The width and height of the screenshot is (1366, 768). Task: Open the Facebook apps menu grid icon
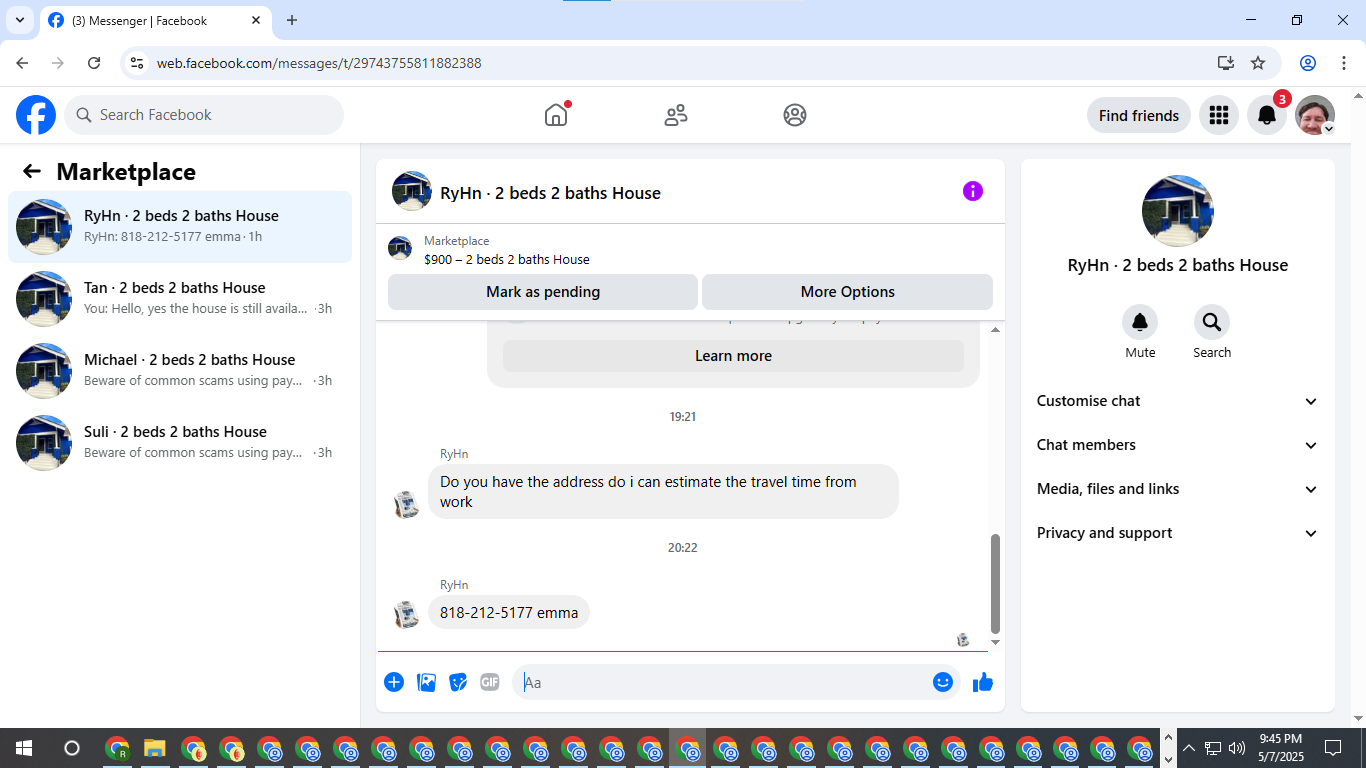pyautogui.click(x=1218, y=115)
